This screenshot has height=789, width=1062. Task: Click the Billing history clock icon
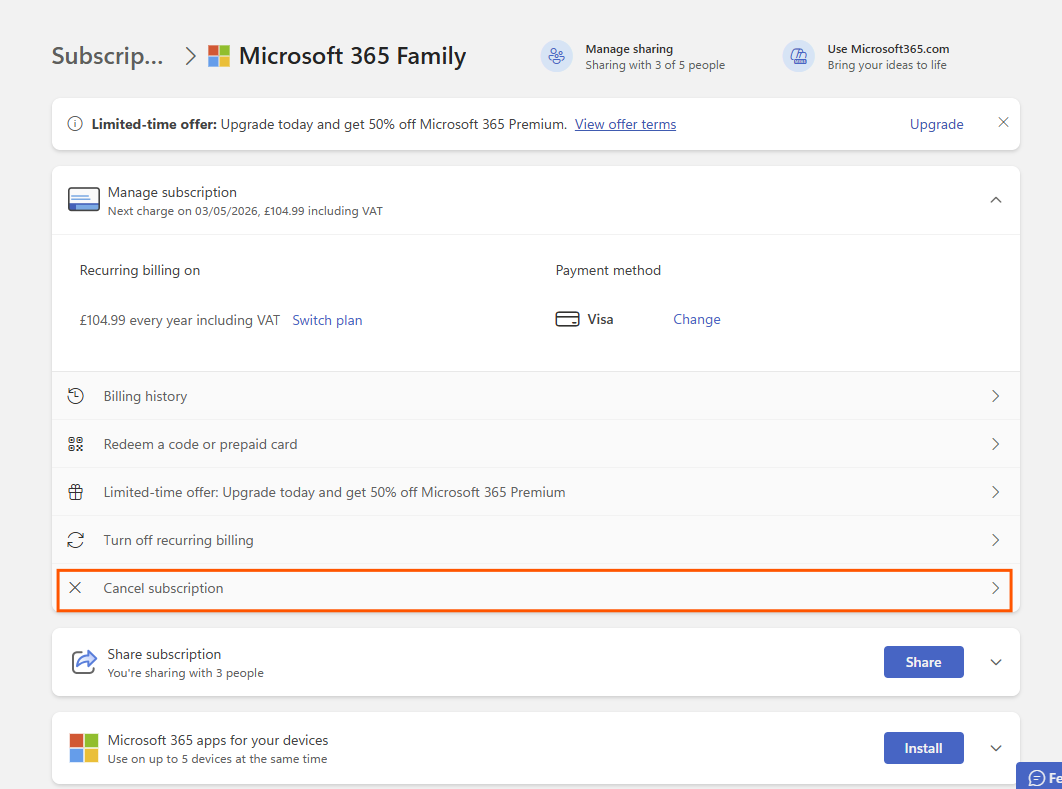pos(76,396)
